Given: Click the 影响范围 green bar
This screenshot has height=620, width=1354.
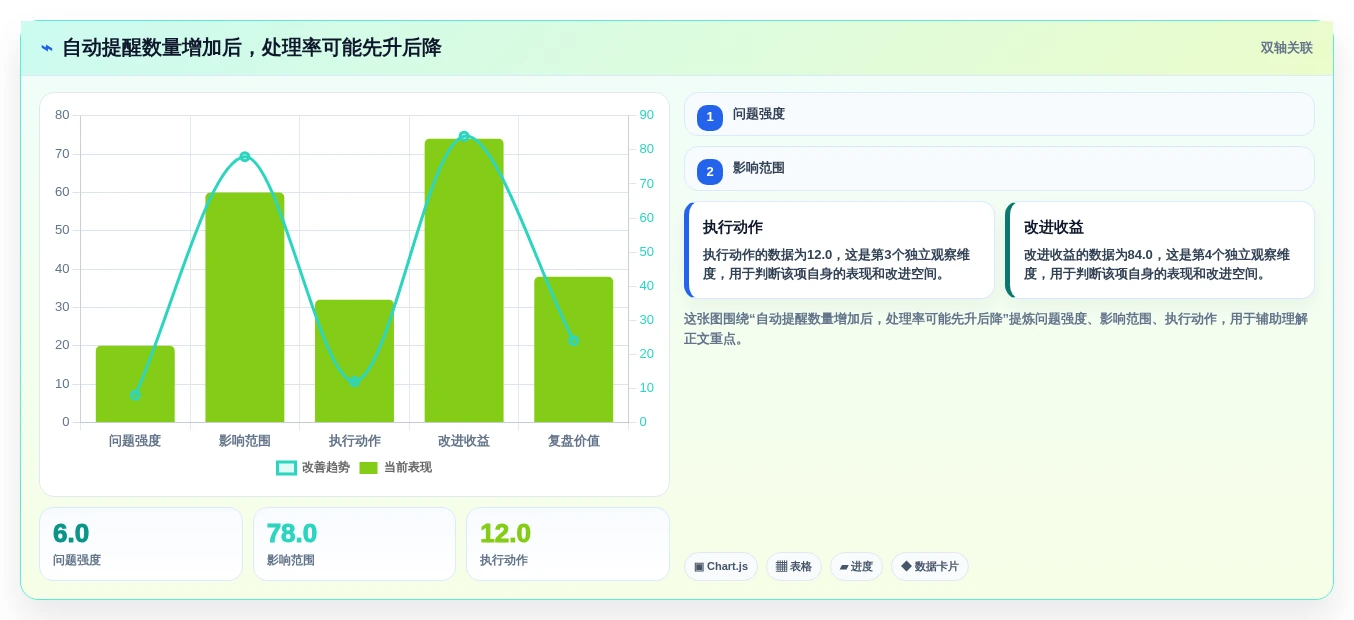Looking at the screenshot, I should (245, 307).
